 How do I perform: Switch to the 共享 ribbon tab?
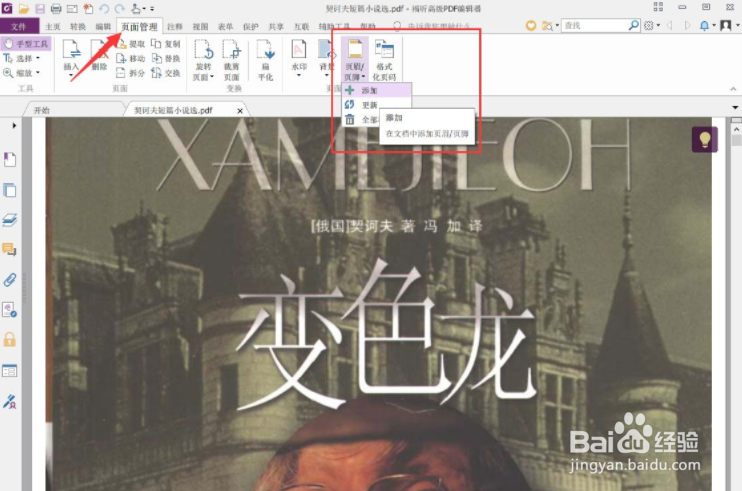276,26
